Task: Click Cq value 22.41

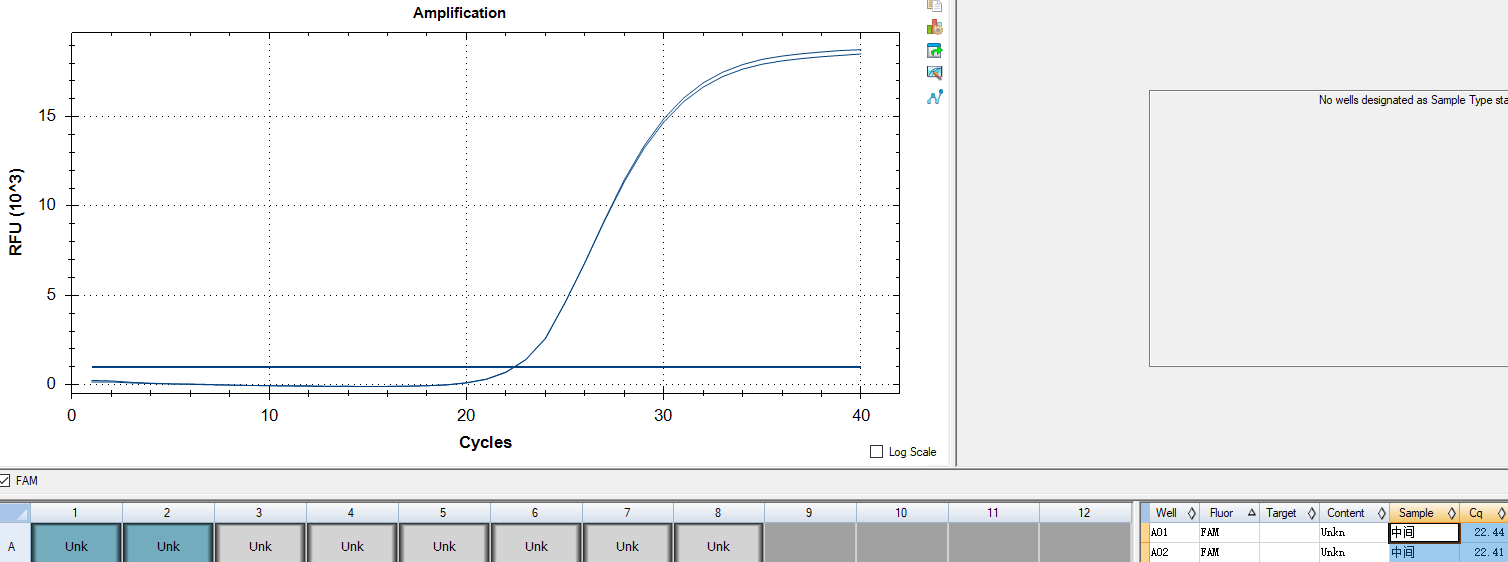Action: tap(1488, 552)
